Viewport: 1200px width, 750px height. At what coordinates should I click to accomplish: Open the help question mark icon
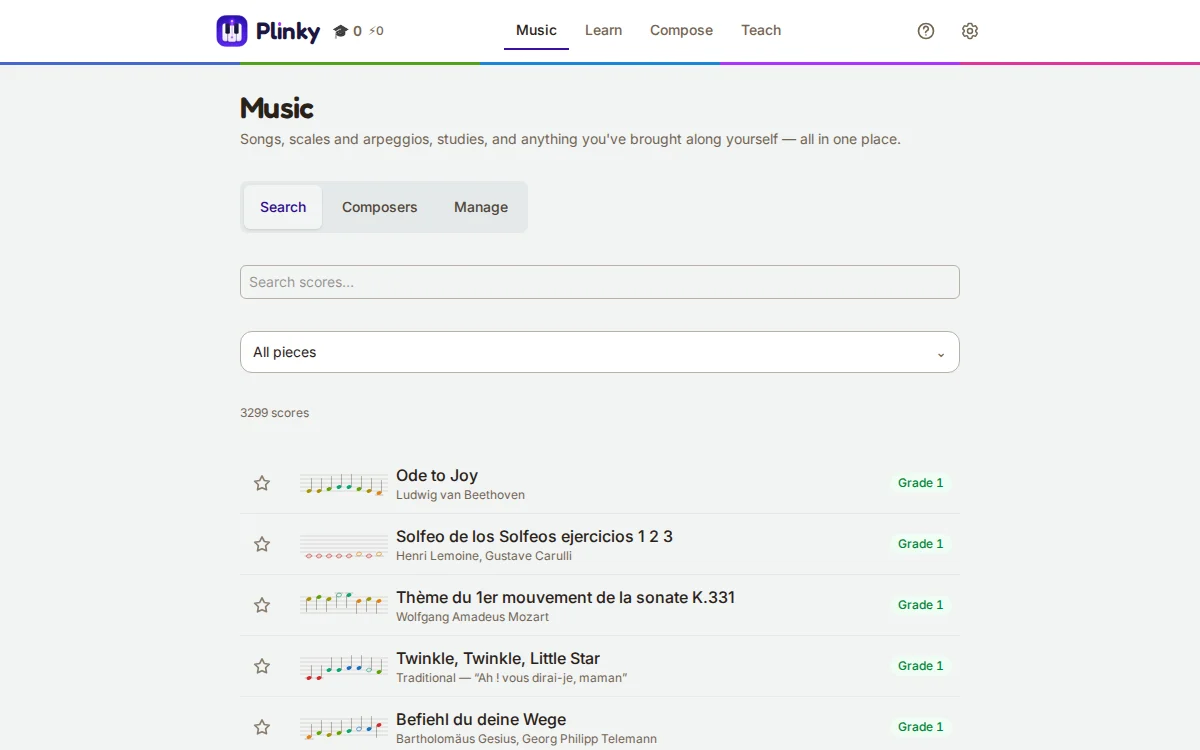[x=926, y=31]
